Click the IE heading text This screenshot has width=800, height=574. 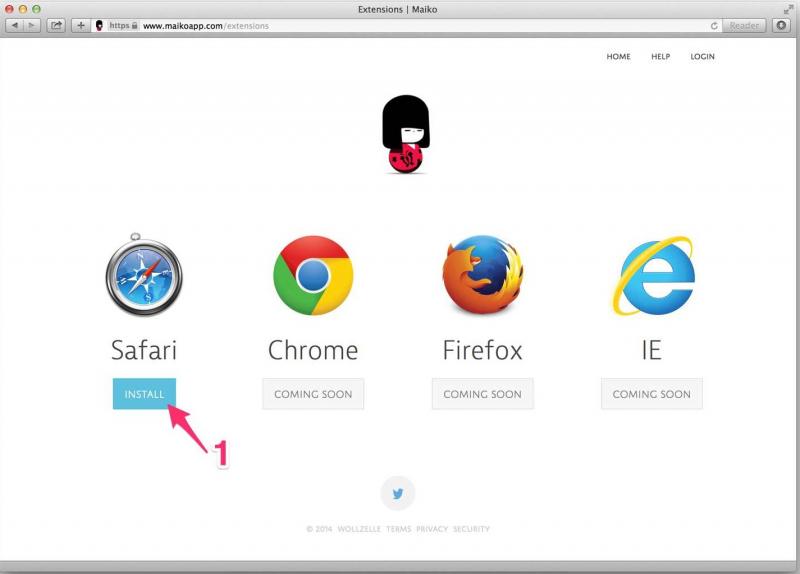652,351
